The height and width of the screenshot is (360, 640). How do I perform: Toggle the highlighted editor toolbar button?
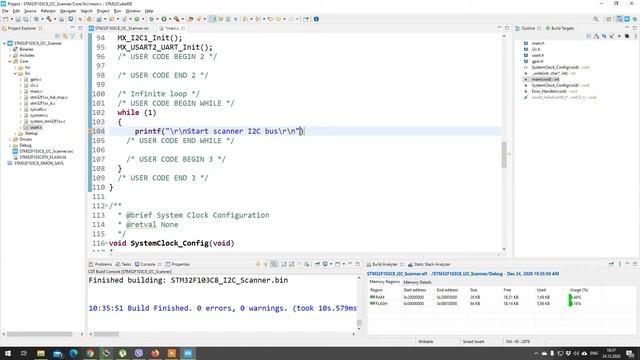pyautogui.click(x=213, y=19)
